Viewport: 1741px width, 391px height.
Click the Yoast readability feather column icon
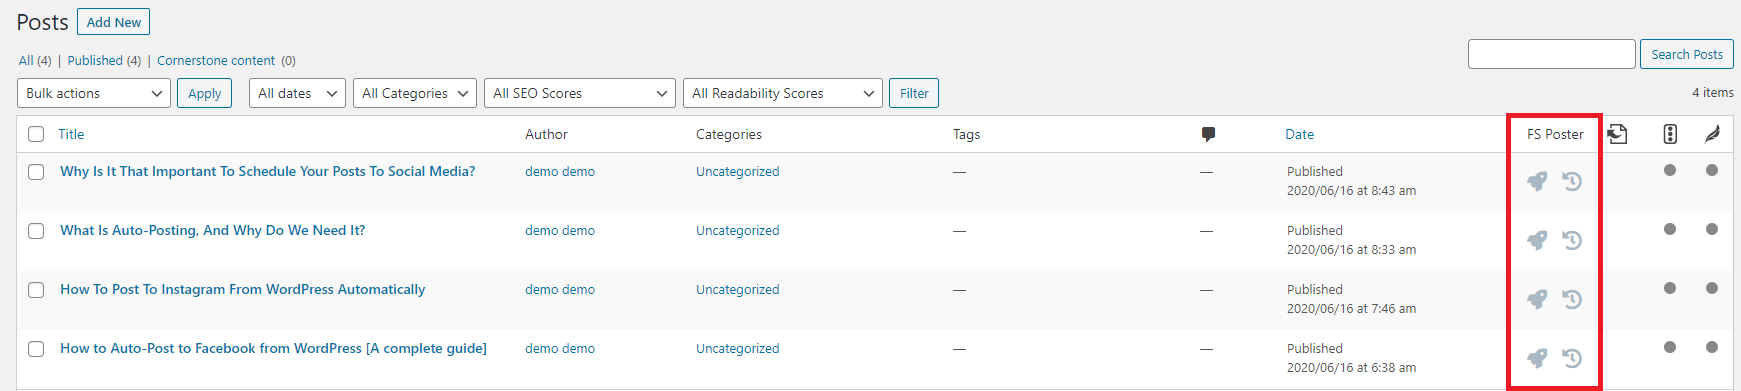(x=1712, y=134)
